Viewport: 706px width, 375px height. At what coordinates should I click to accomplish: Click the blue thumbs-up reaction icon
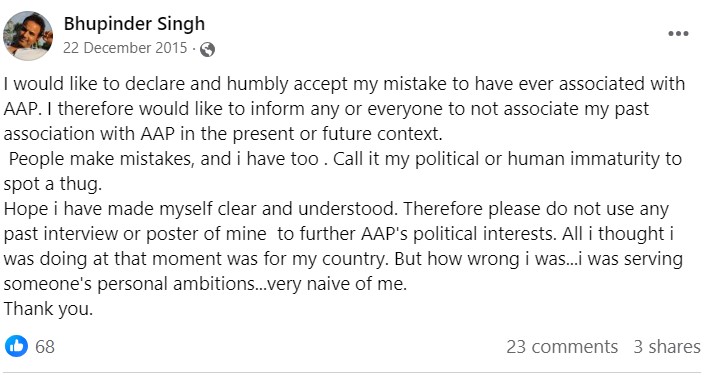point(16,346)
